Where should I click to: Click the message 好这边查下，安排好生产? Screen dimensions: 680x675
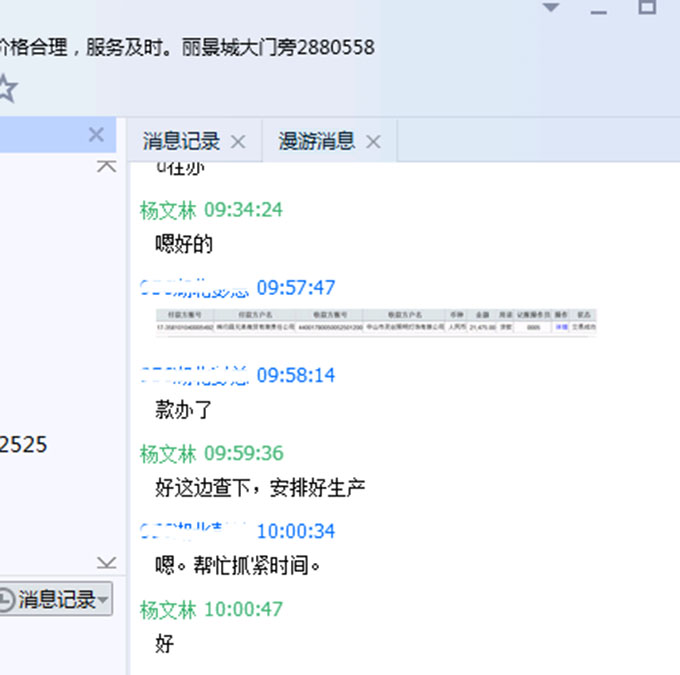tap(261, 488)
